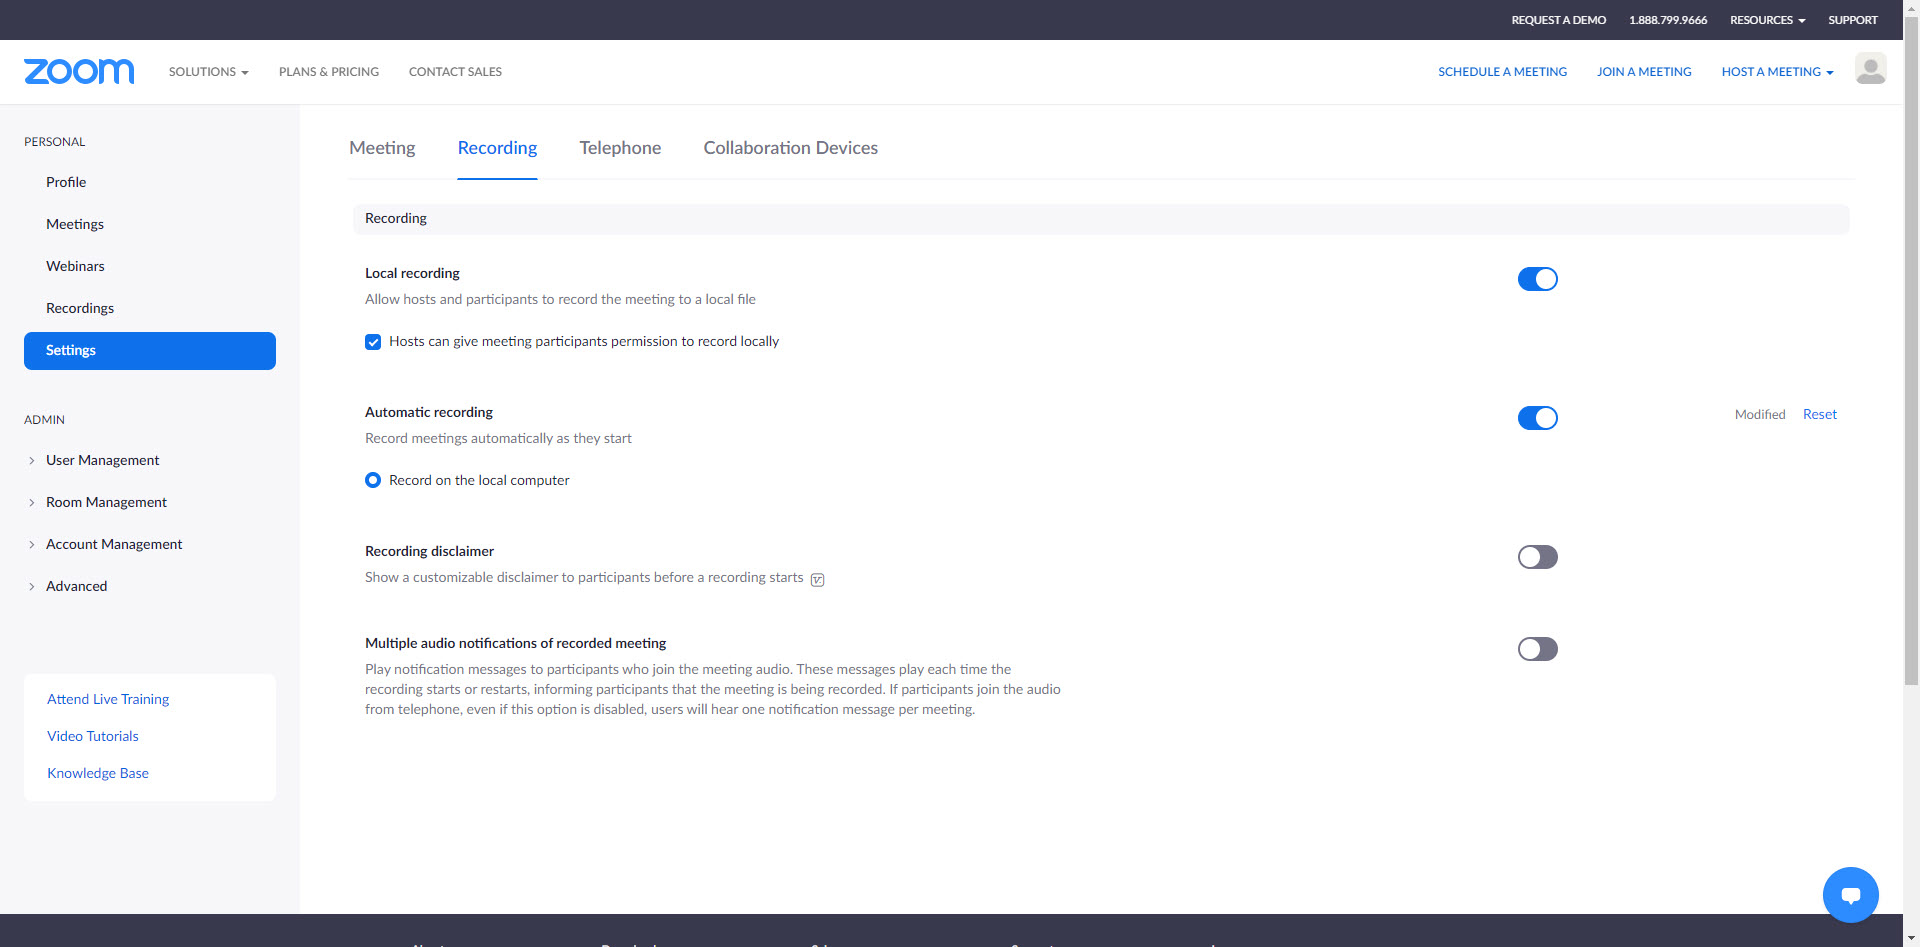Viewport: 1920px width, 947px height.
Task: Expand the Advanced section
Action: (x=76, y=586)
